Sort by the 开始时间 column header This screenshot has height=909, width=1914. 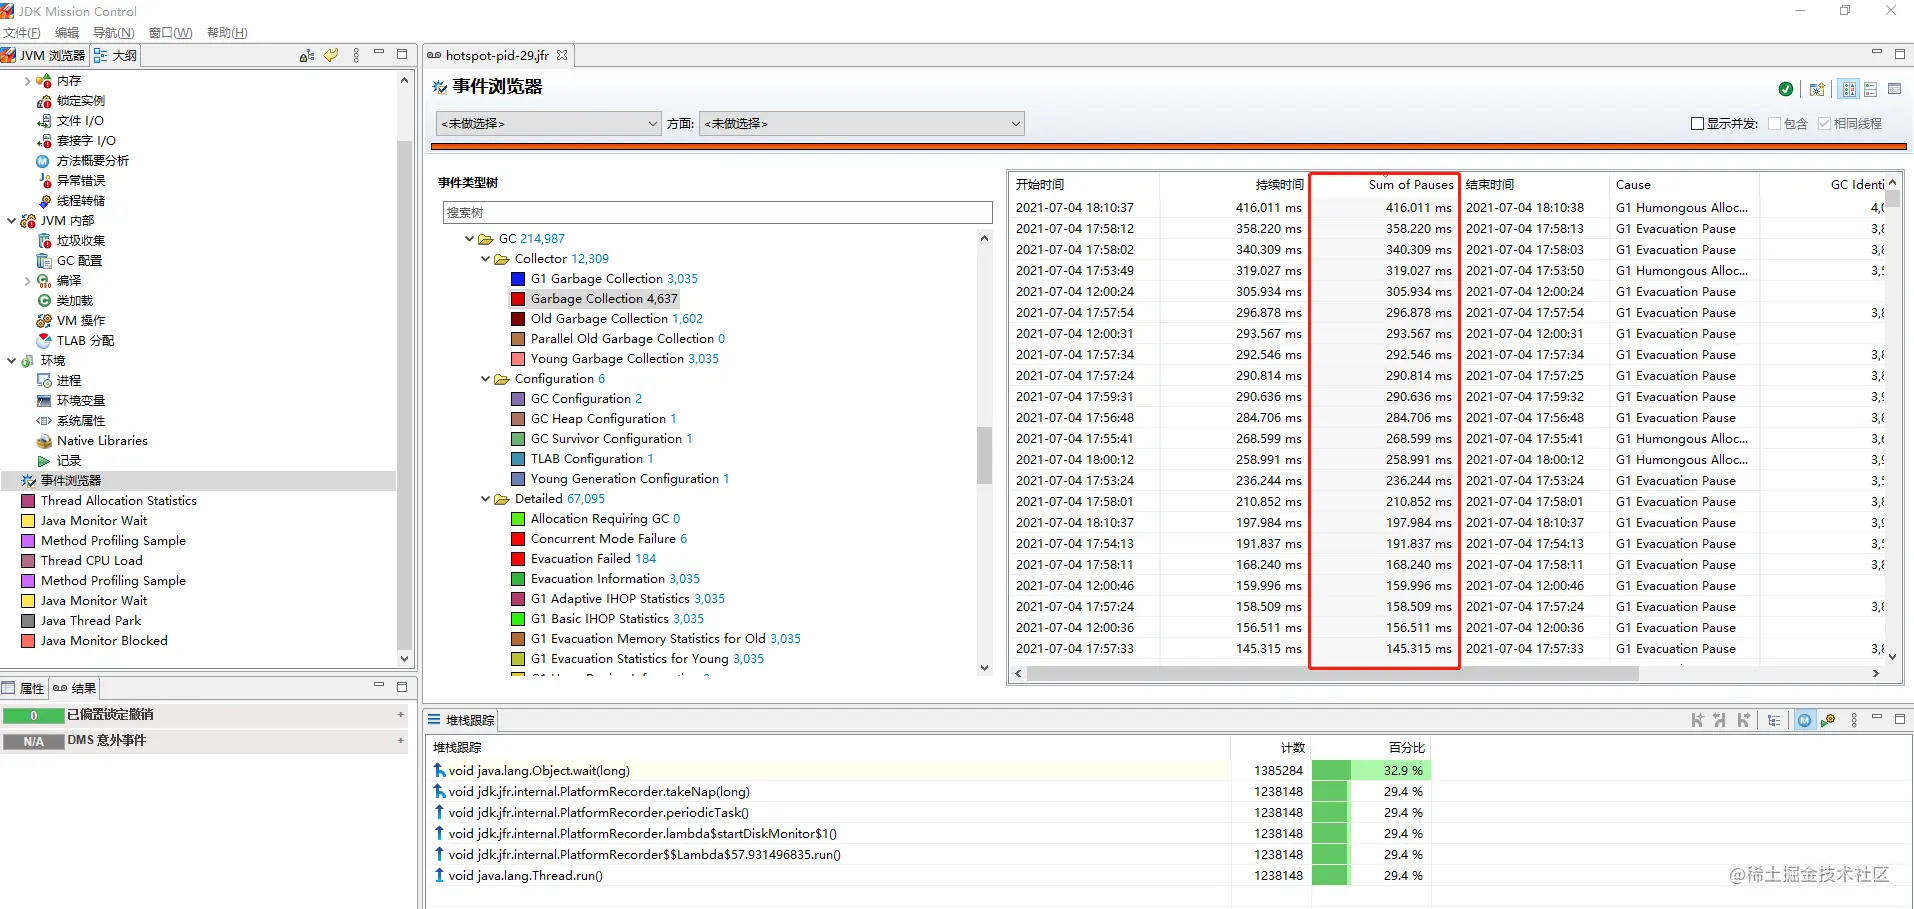point(1084,185)
